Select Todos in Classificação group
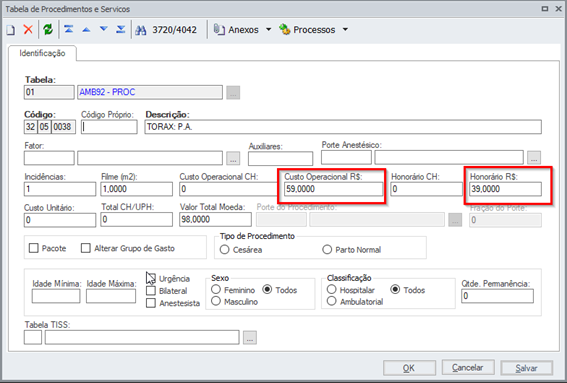Screen dimensions: 567x383 tap(395, 289)
